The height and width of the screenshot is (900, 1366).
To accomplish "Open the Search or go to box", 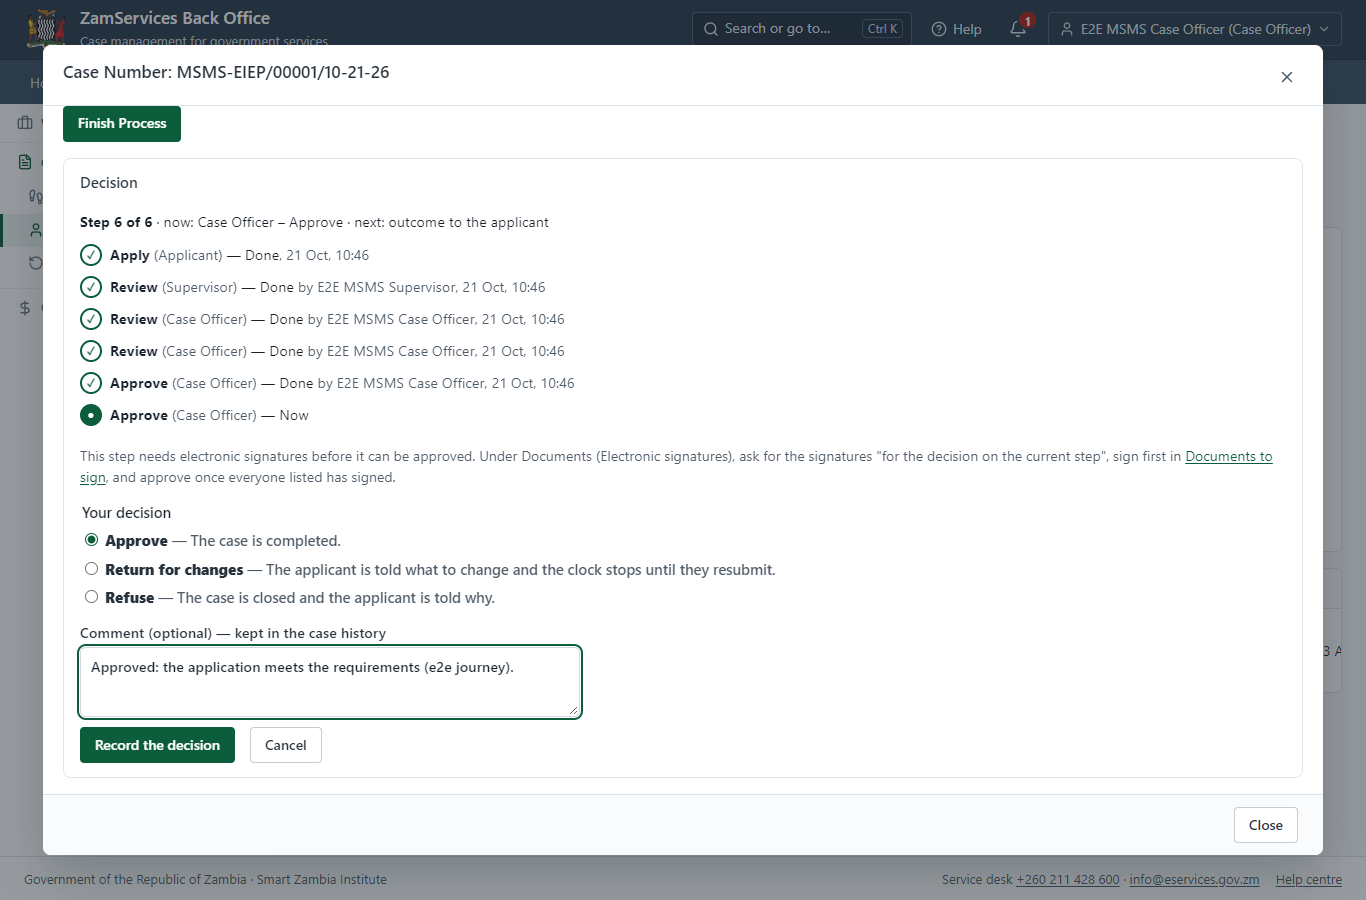I will [799, 29].
